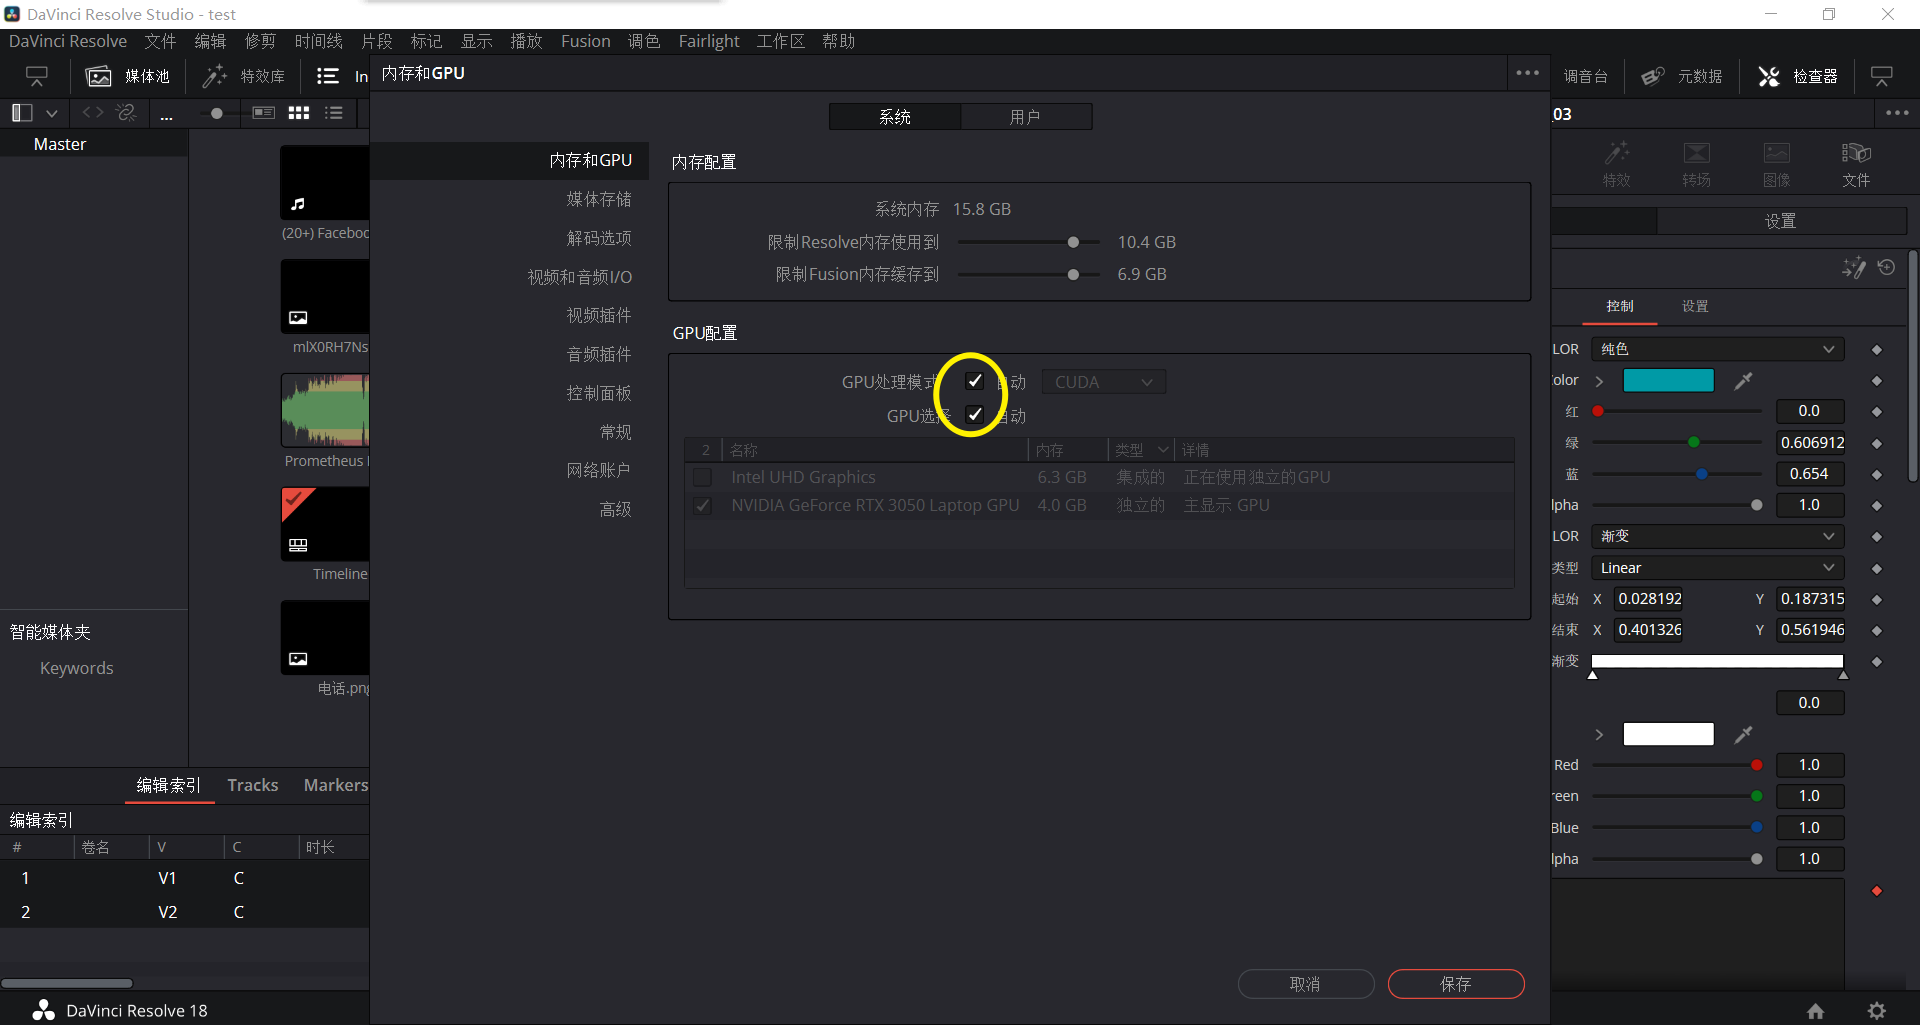Click the 检查器 inspector icon
This screenshot has height=1025, width=1920.
coord(1769,77)
